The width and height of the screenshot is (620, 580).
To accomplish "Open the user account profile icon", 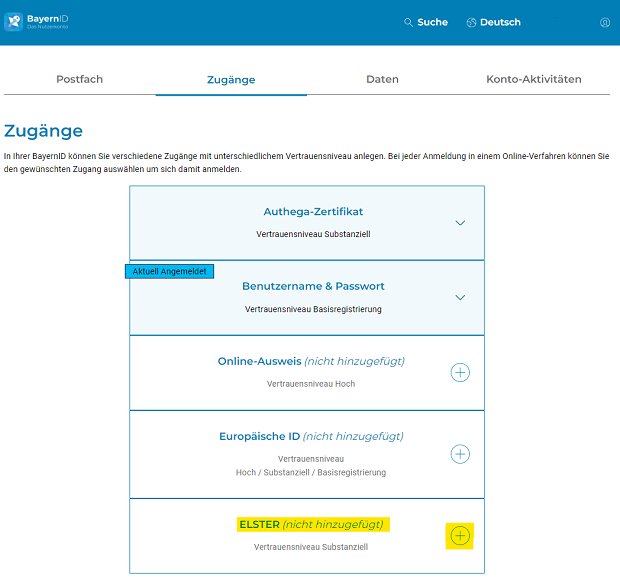I will coord(605,23).
